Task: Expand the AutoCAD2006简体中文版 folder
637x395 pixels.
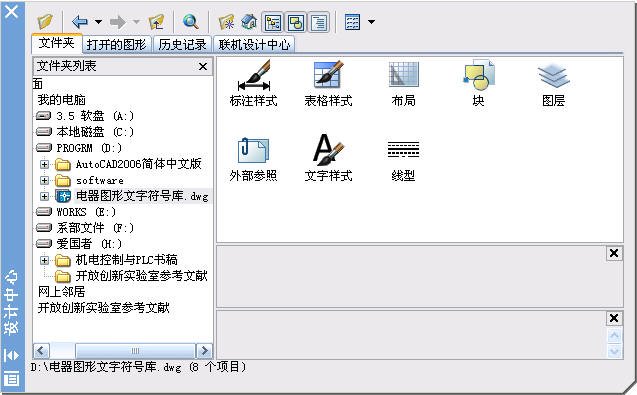Action: pos(44,164)
